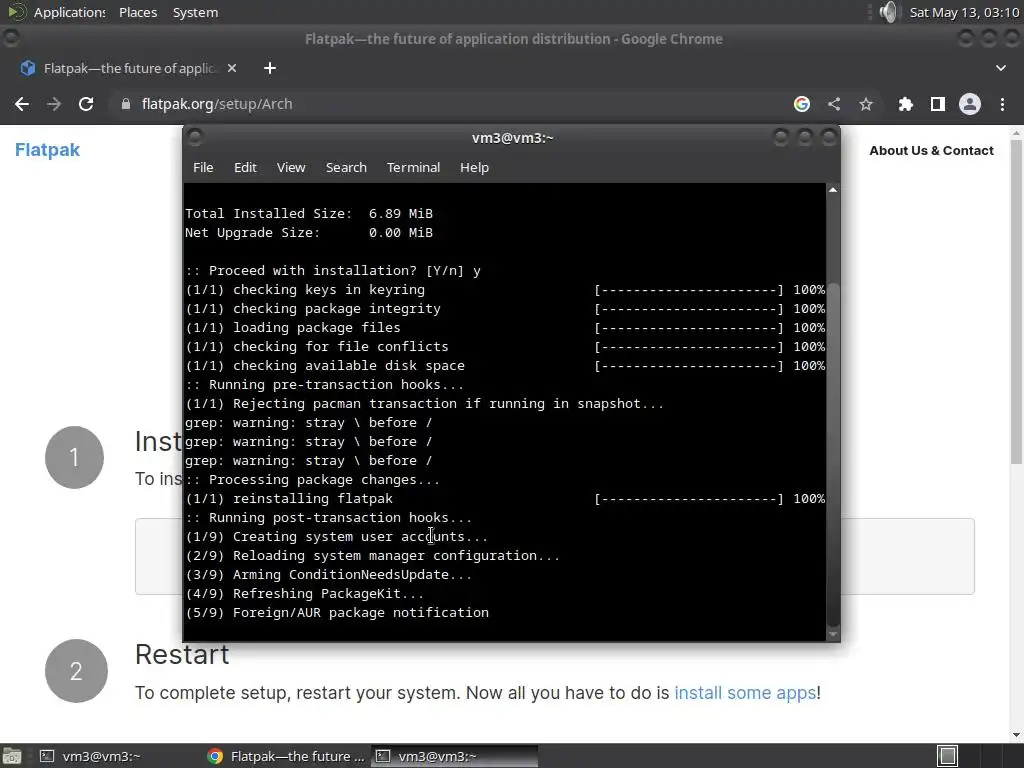Click the Applications menu logo icon
Viewport: 1024px width, 768px height.
(16, 12)
